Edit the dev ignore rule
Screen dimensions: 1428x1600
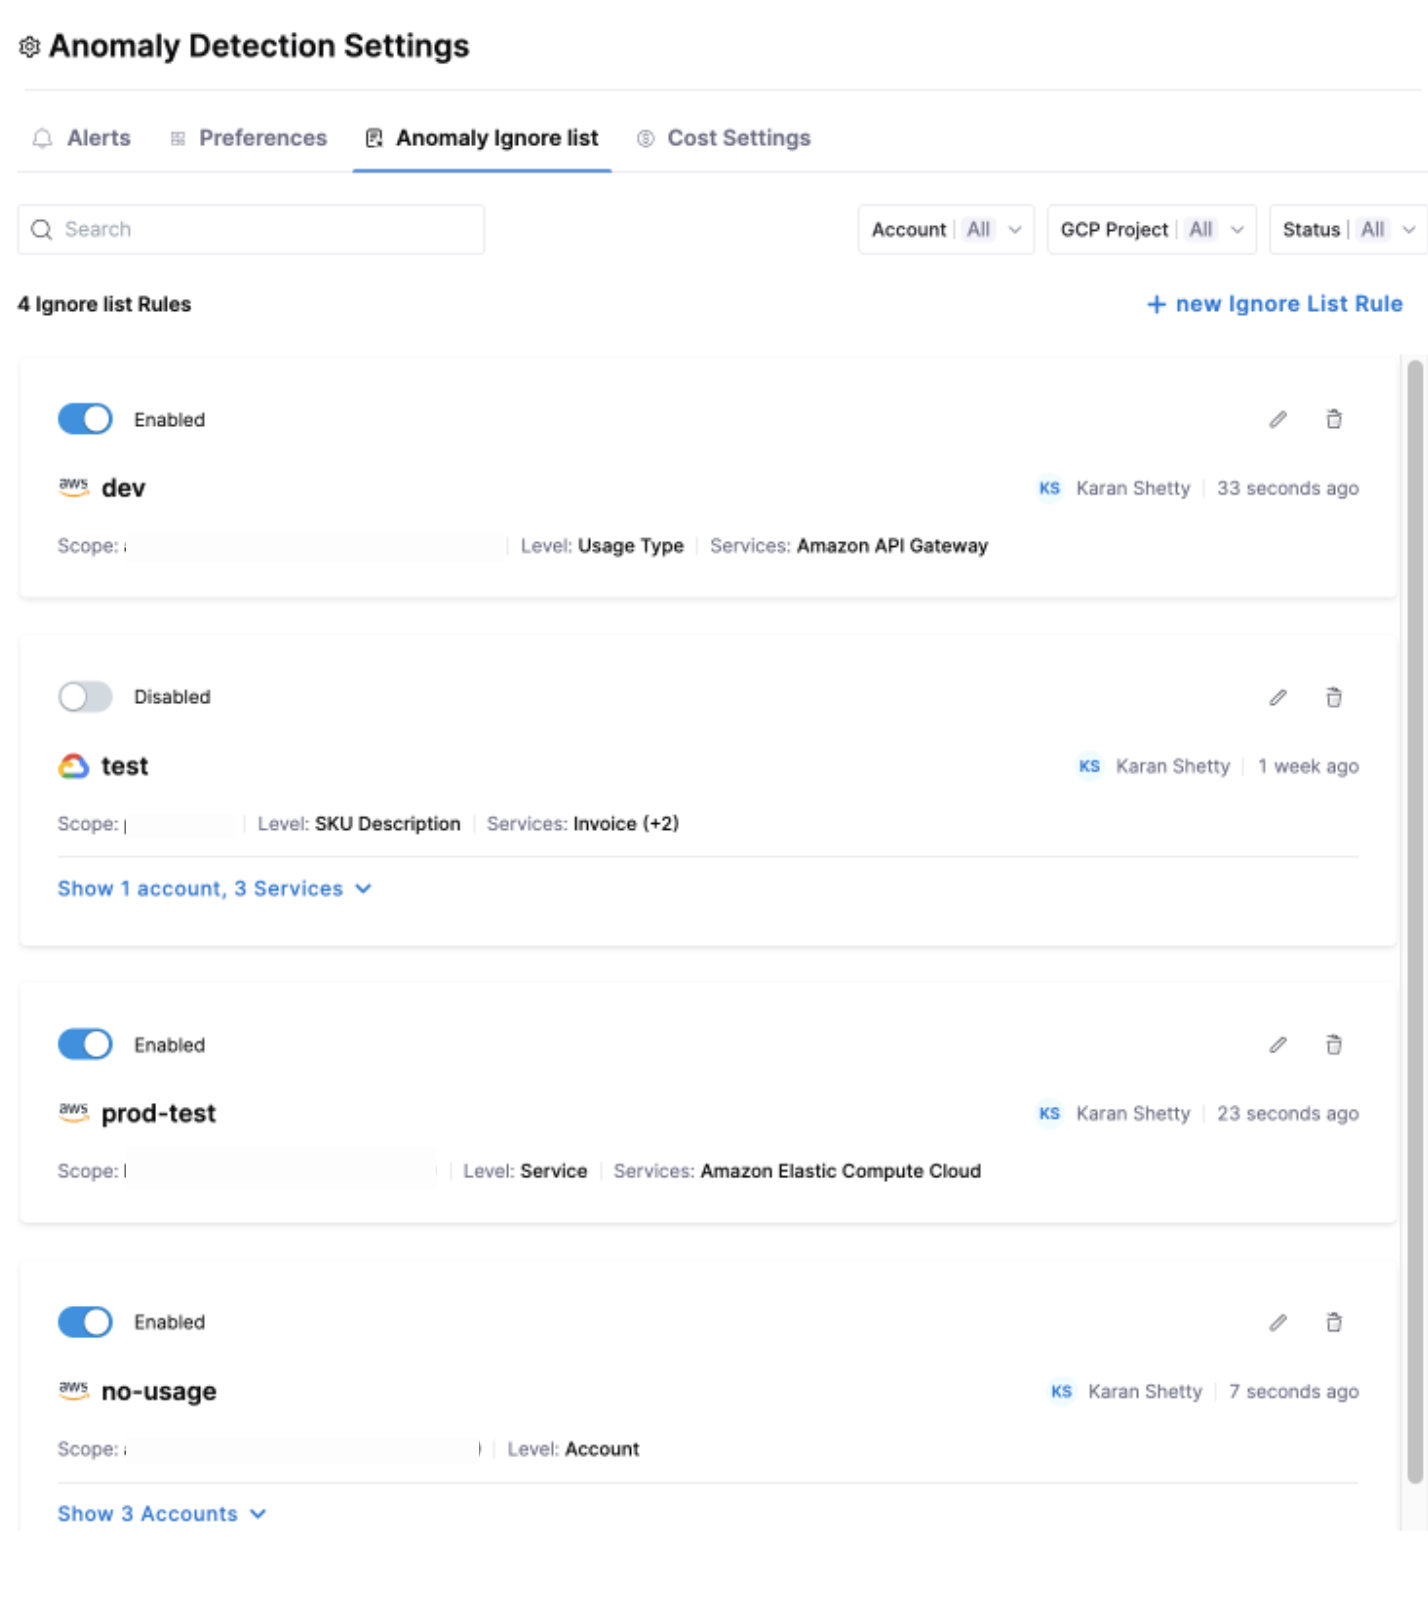[1277, 420]
